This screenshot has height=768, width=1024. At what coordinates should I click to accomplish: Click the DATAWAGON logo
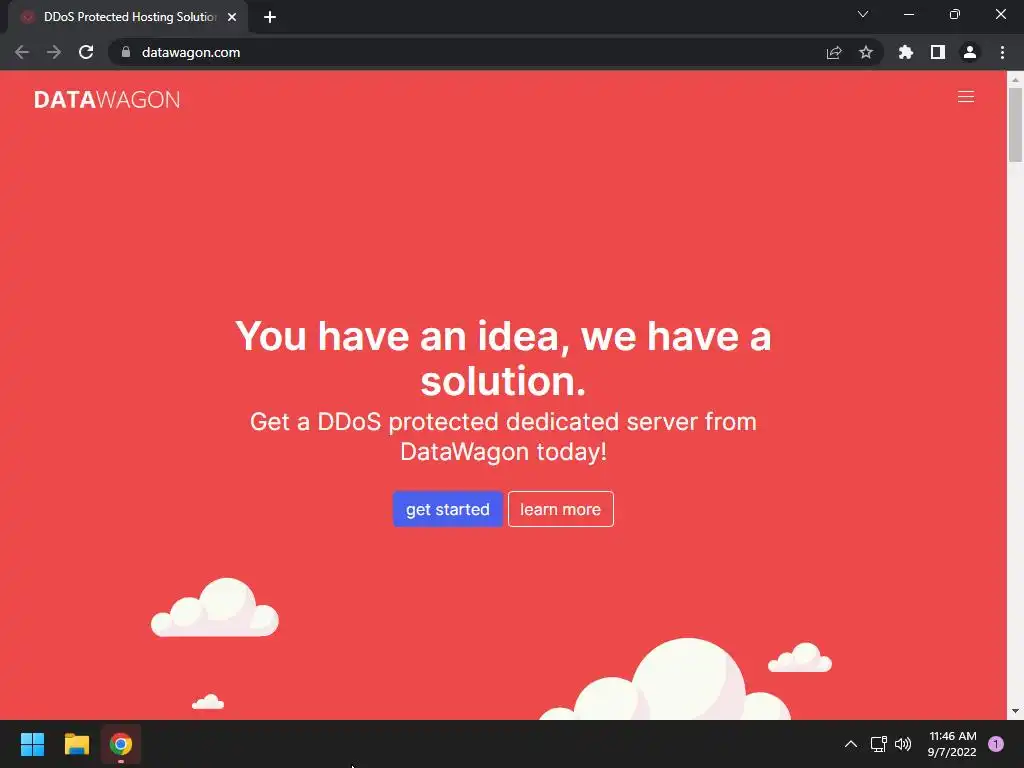(x=107, y=99)
